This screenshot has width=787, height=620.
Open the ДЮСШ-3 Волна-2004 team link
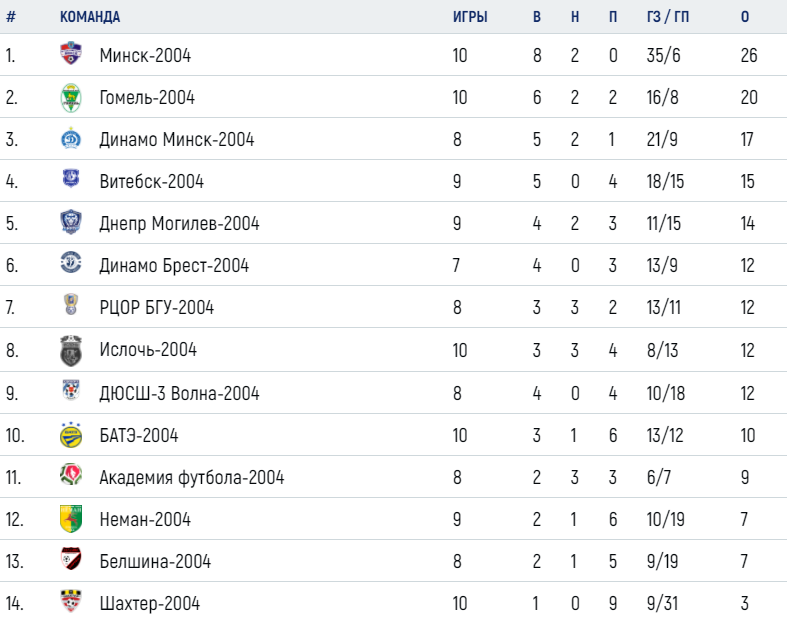click(179, 393)
